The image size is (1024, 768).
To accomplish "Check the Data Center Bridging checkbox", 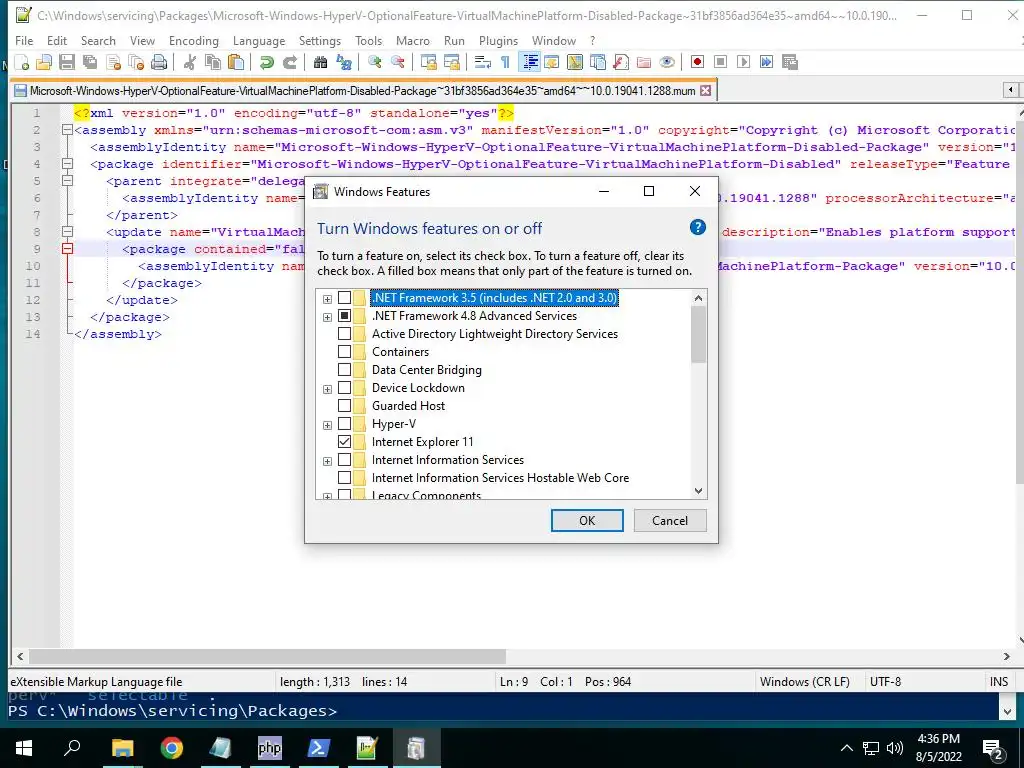I will [344, 370].
